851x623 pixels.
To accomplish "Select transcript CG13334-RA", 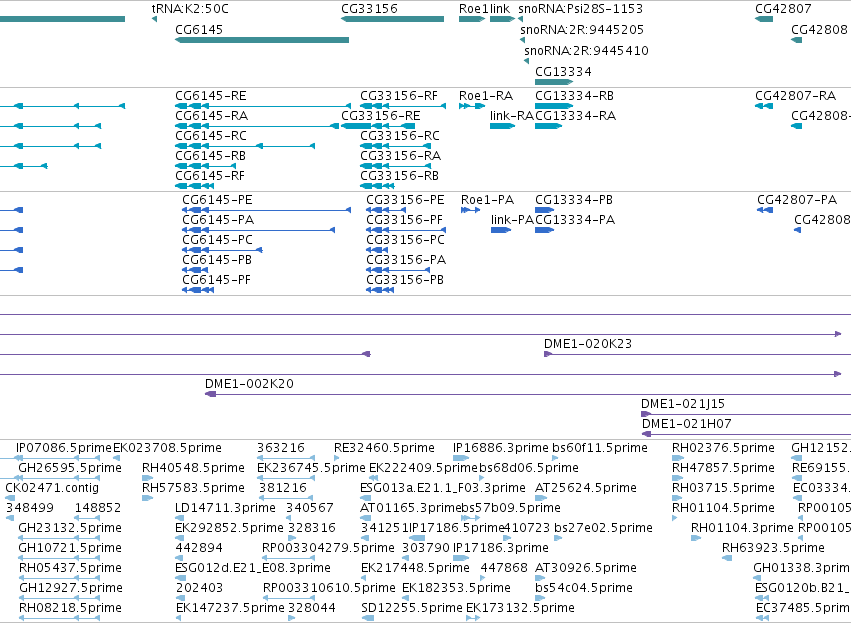I will pos(549,126).
